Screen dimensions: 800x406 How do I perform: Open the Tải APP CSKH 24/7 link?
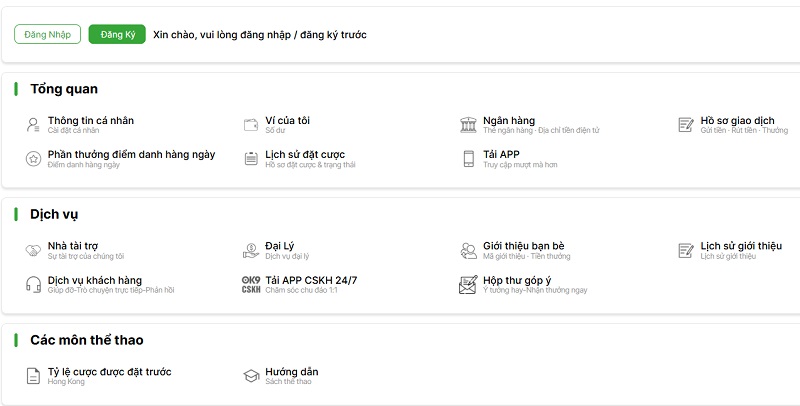tap(311, 280)
